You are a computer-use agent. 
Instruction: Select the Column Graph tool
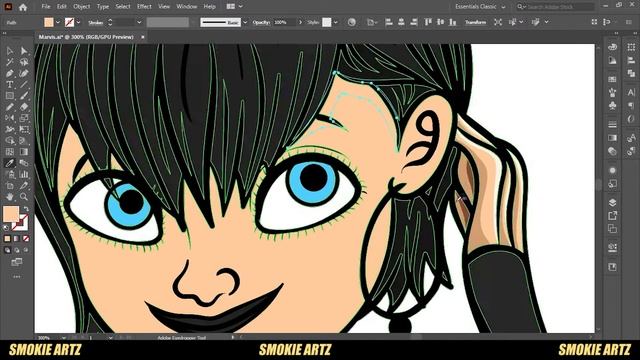coord(24,174)
